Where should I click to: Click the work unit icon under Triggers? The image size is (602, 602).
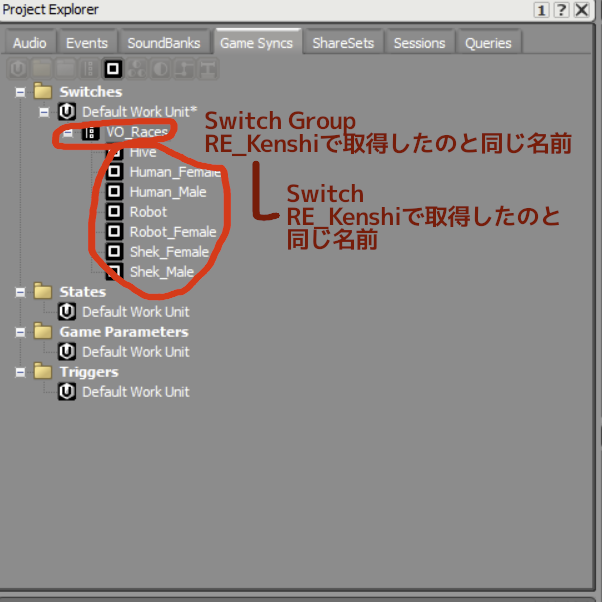67,392
